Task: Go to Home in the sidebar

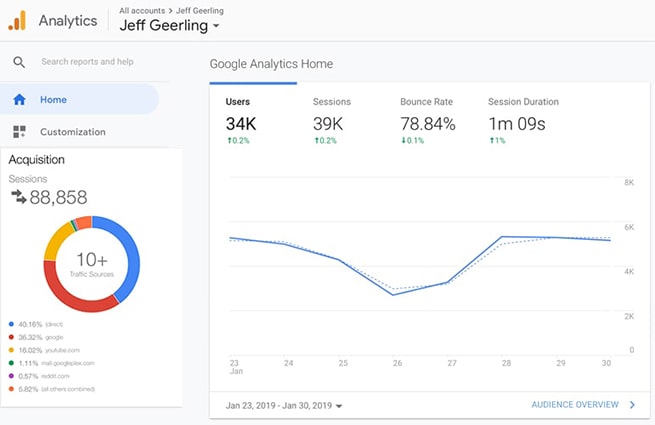Action: click(53, 100)
